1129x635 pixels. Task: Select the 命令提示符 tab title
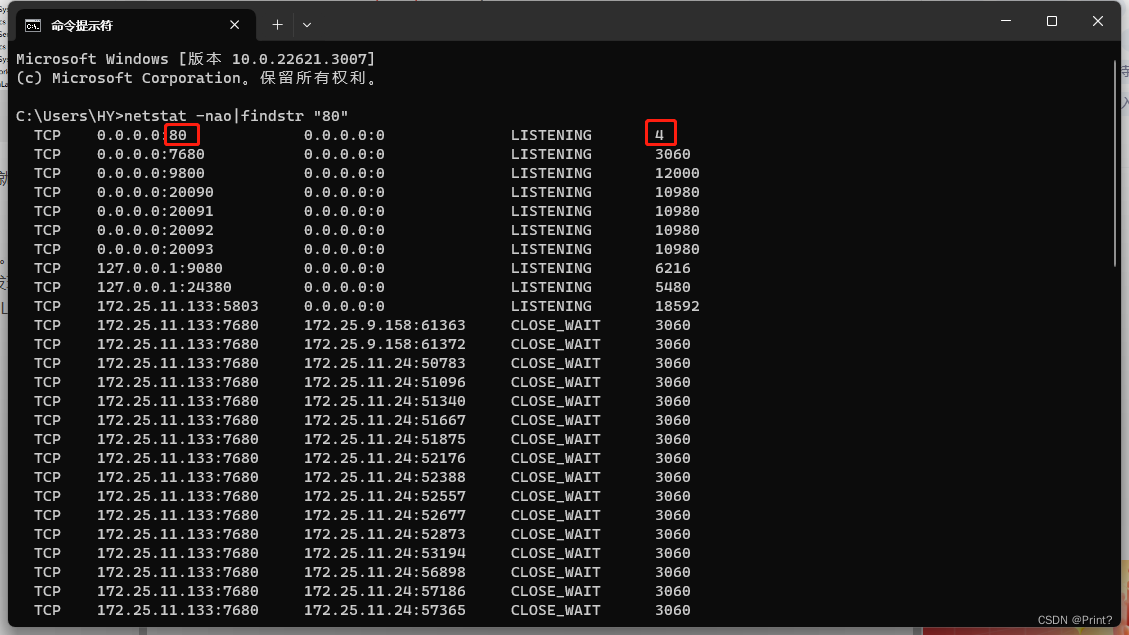pyautogui.click(x=85, y=25)
